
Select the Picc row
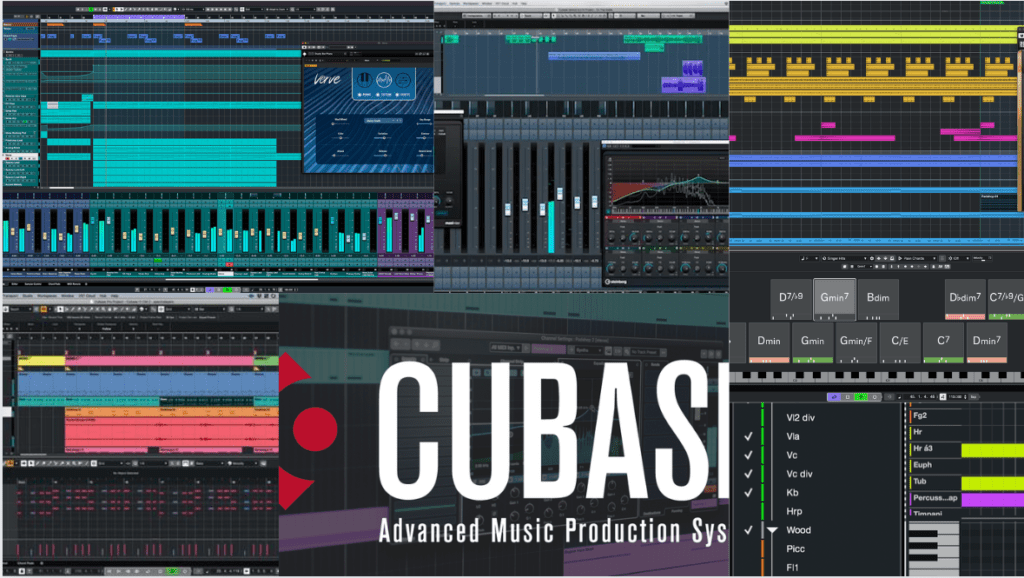click(x=795, y=549)
